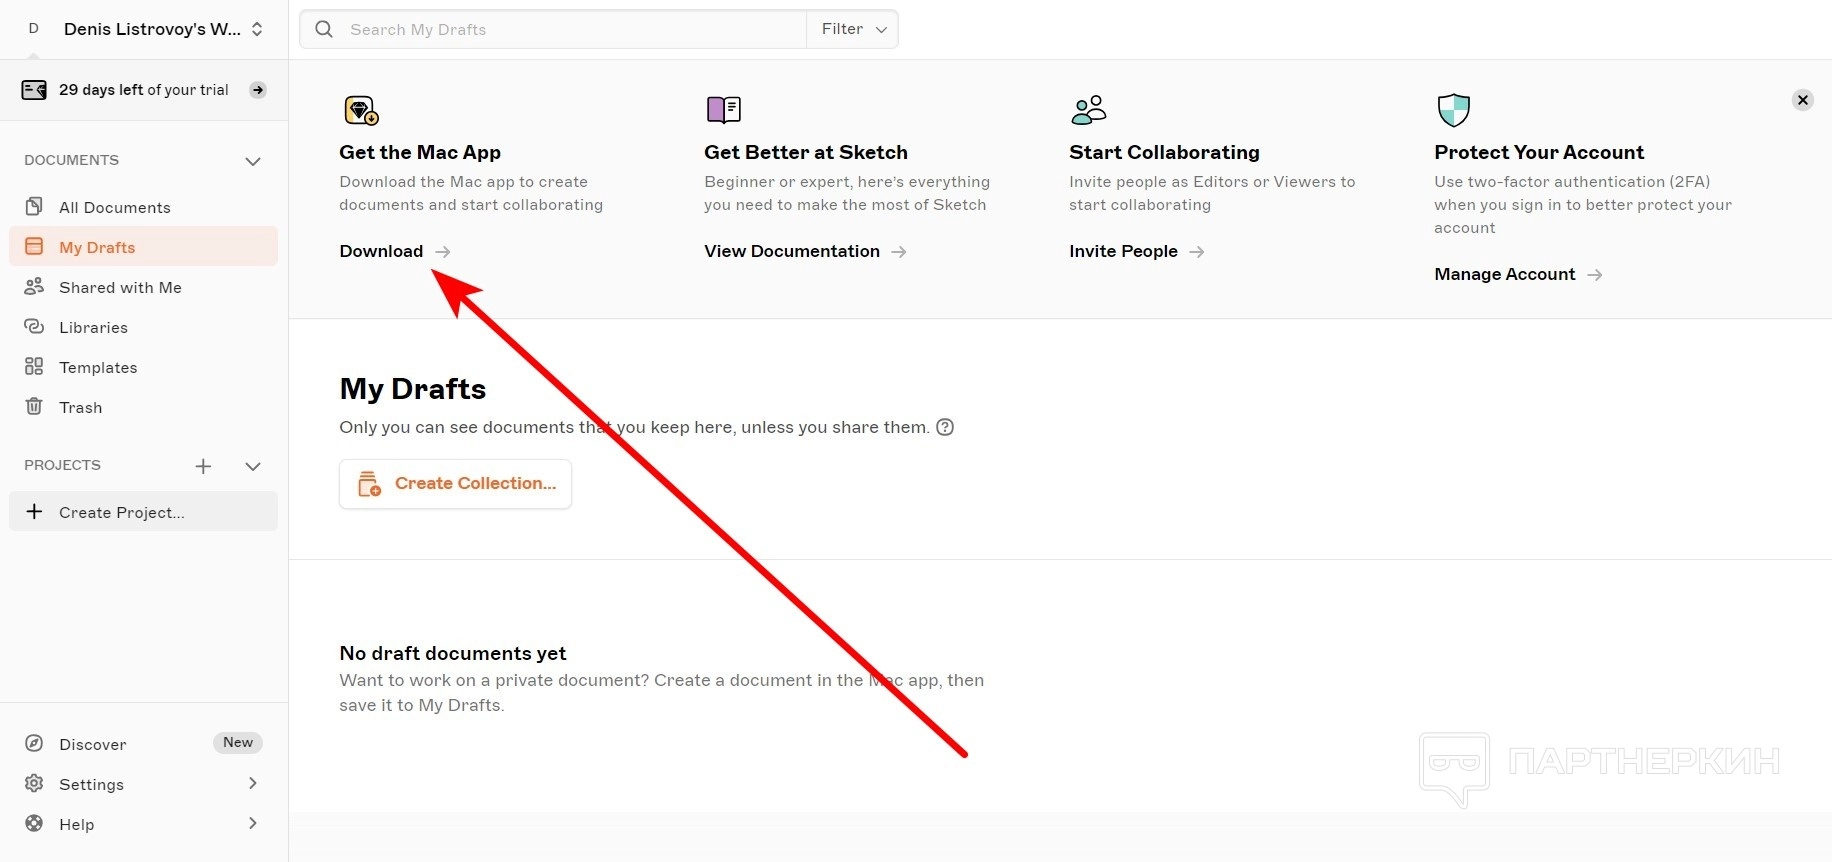The image size is (1832, 862).
Task: Click the Start Collaborating heading
Action: point(1164,152)
